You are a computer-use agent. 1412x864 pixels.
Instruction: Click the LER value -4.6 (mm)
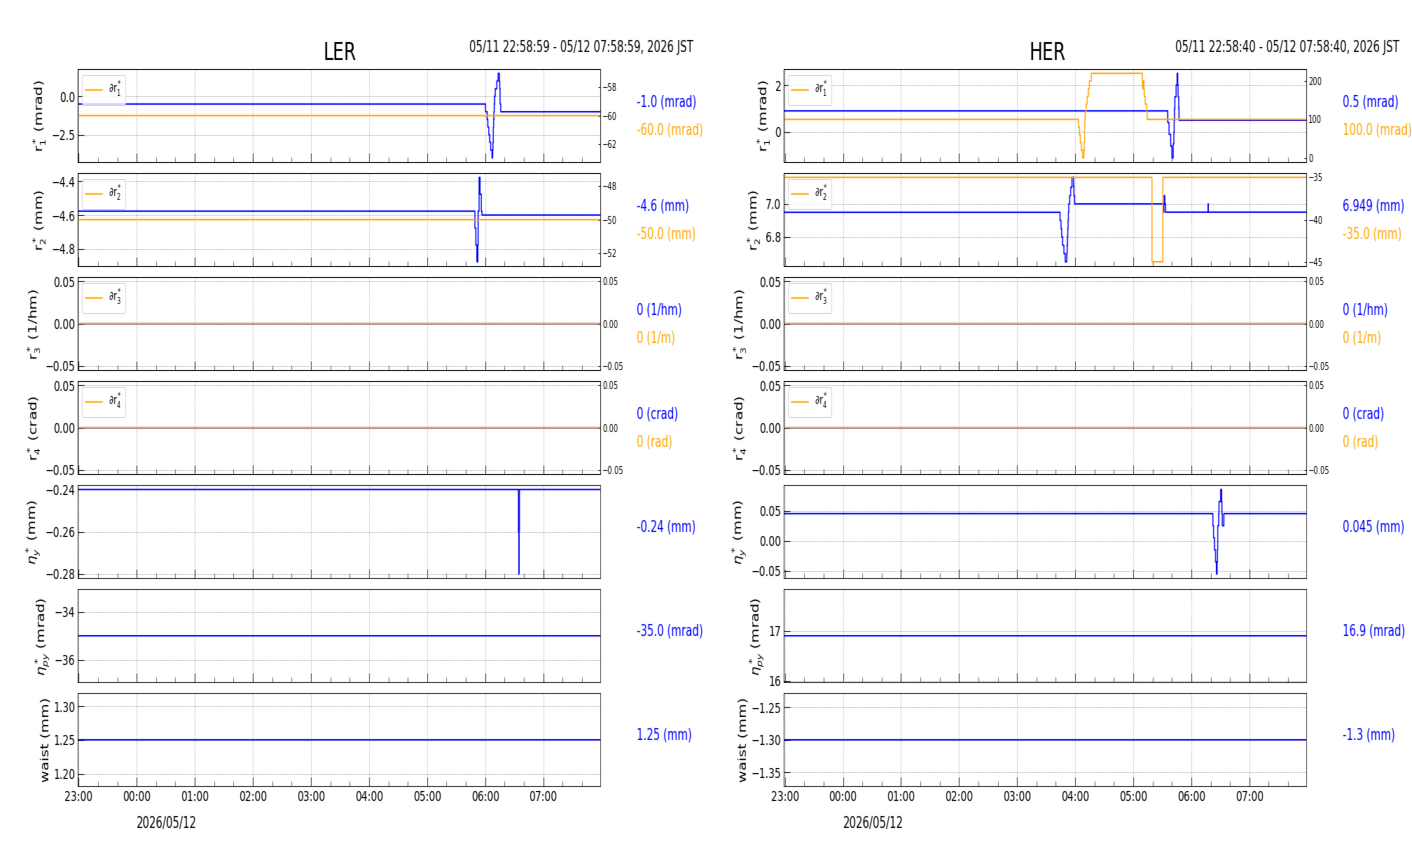662,206
